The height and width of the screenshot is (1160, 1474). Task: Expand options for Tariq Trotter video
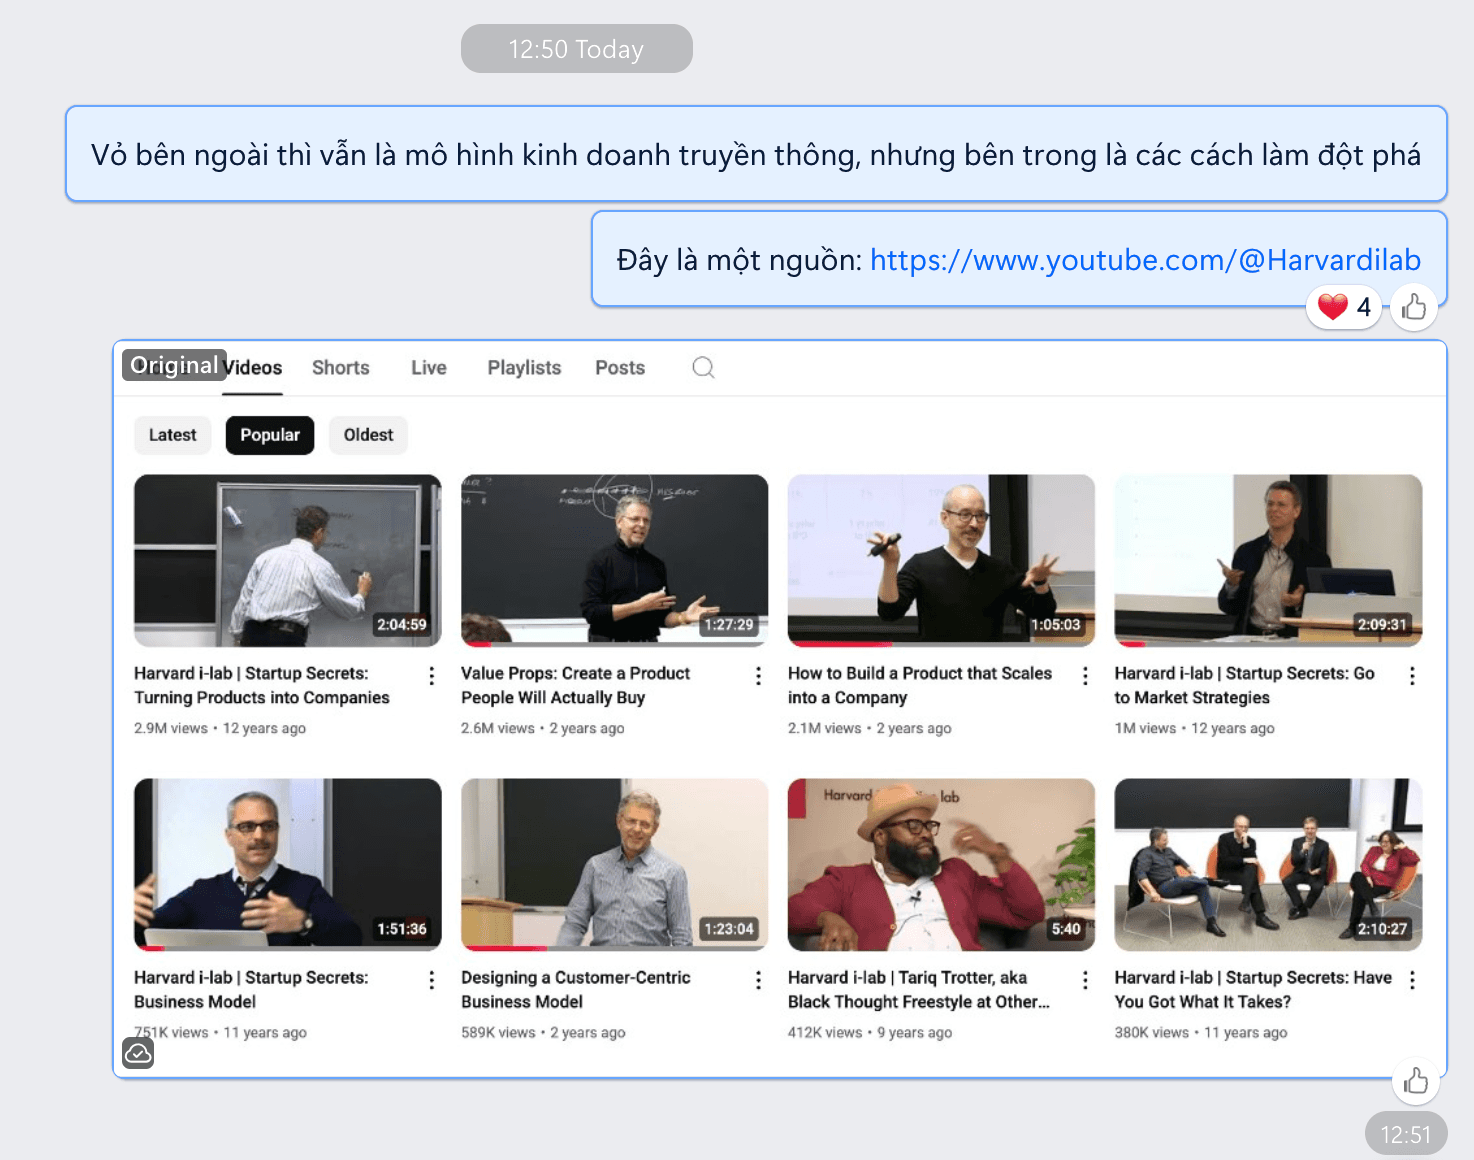coord(1085,980)
